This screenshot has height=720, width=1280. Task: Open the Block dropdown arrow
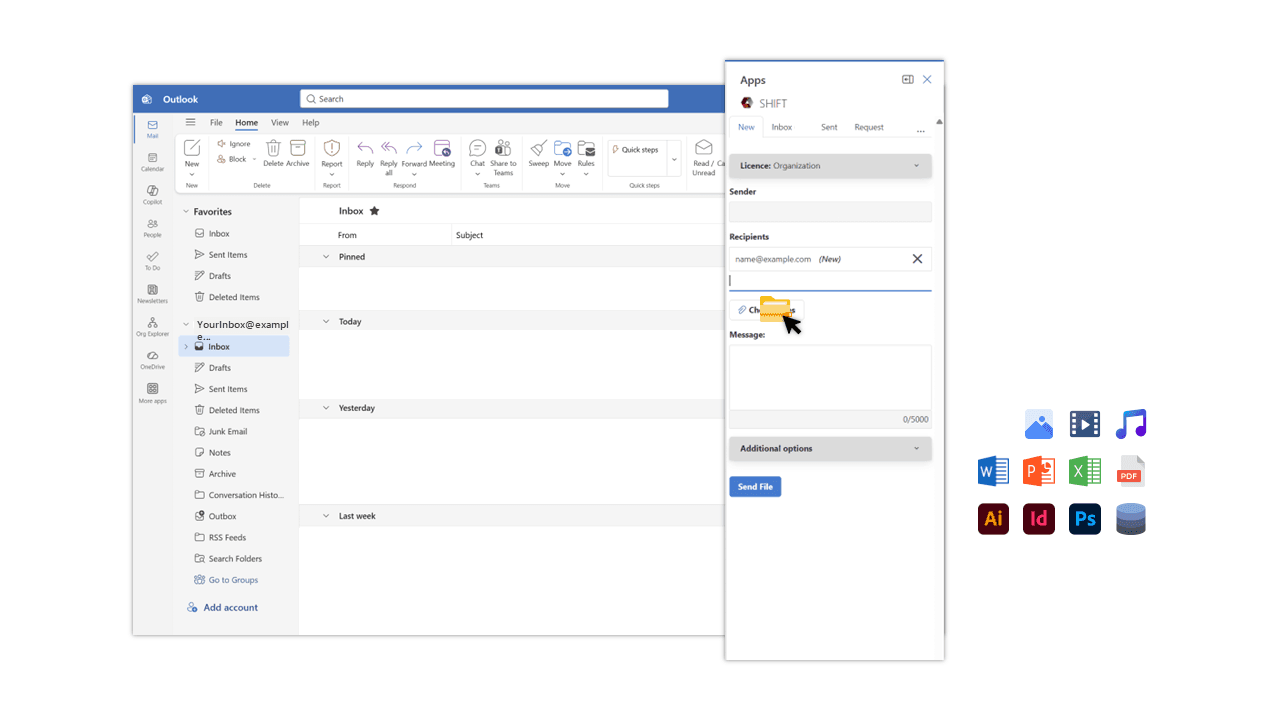click(x=254, y=159)
